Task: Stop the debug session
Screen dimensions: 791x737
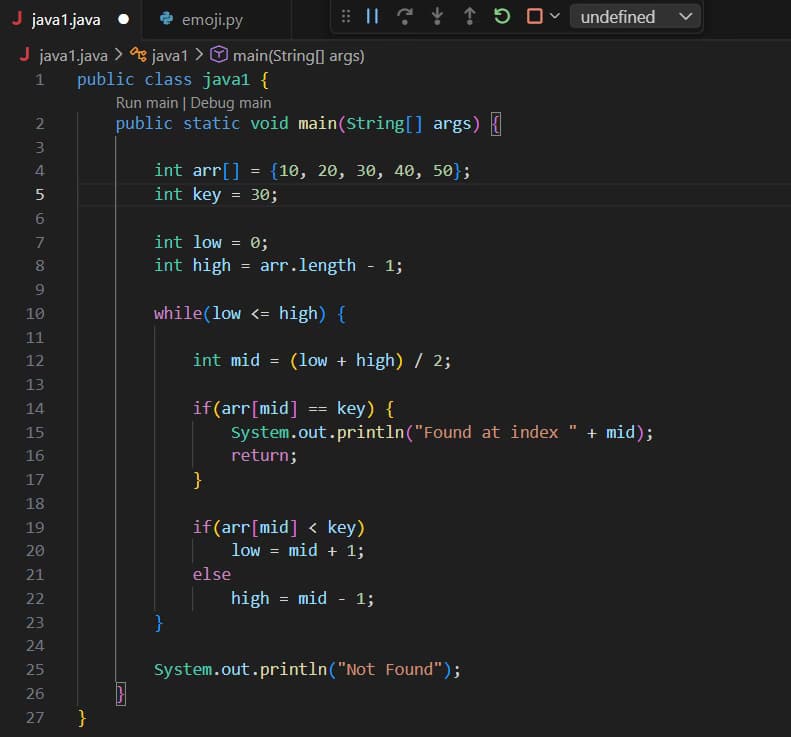Action: click(x=534, y=17)
